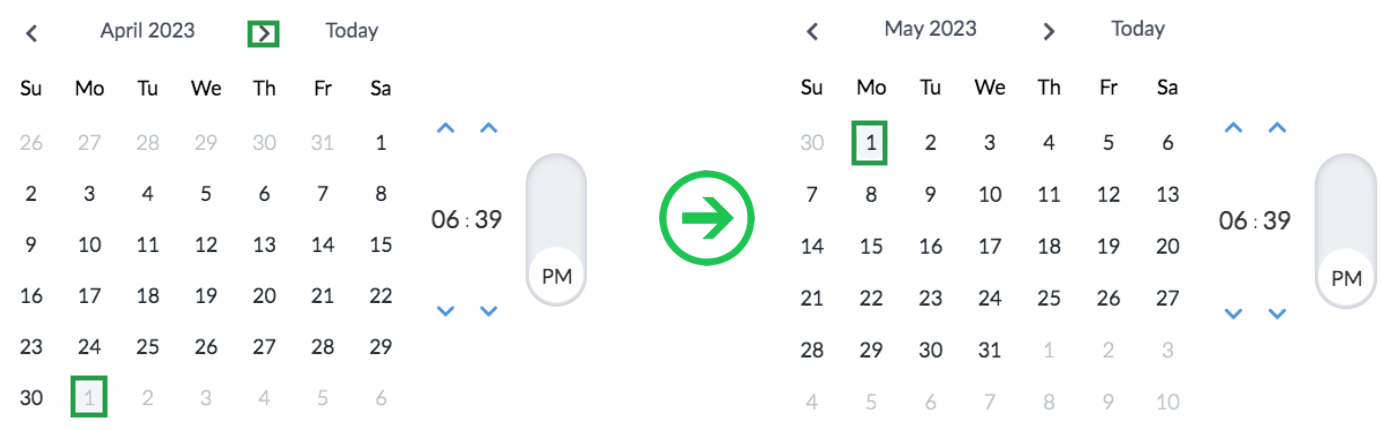Click the May 2023 month title
The height and width of the screenshot is (430, 1382).
(930, 29)
